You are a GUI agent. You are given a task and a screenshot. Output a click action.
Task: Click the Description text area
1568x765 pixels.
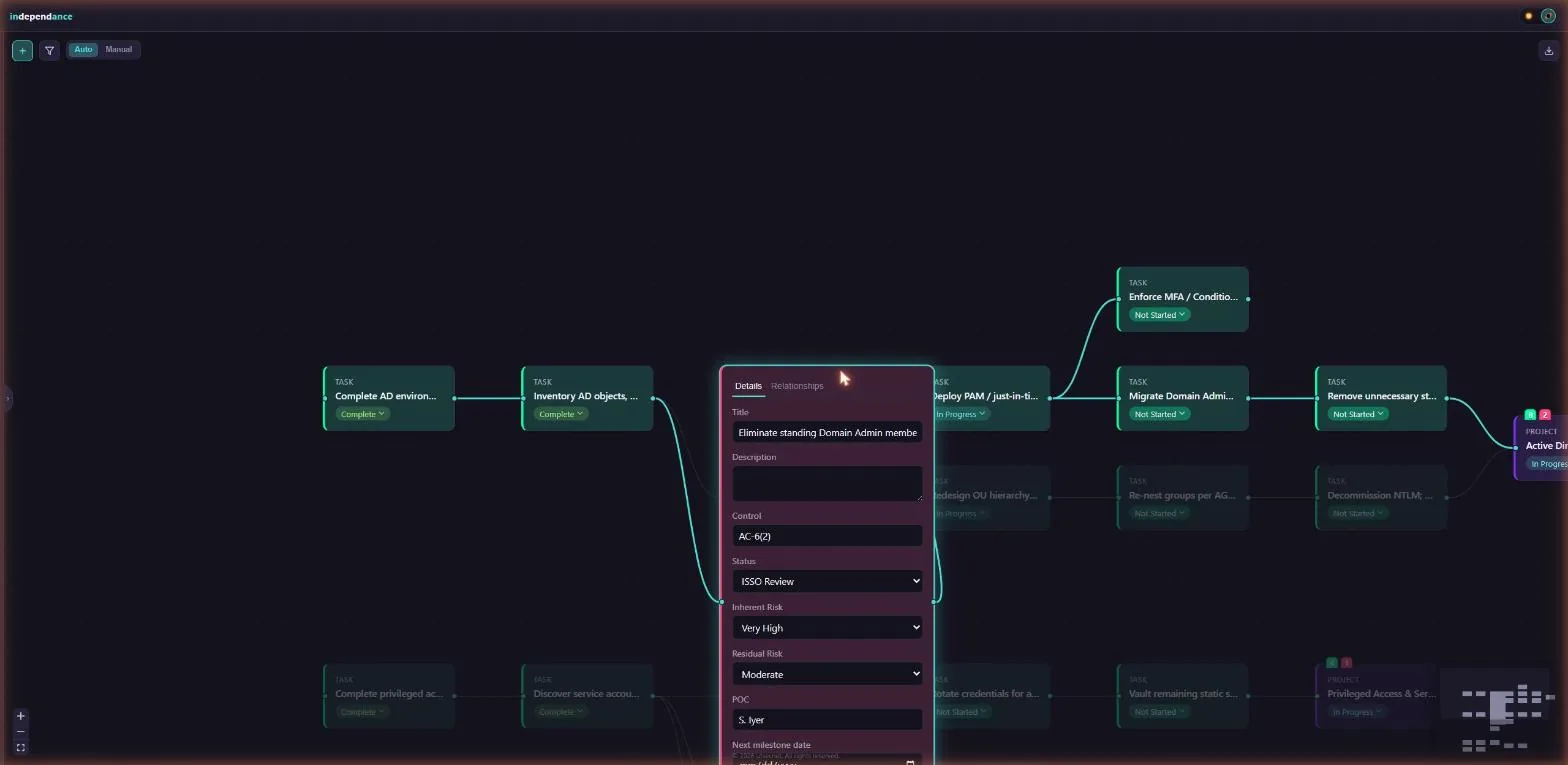827,483
